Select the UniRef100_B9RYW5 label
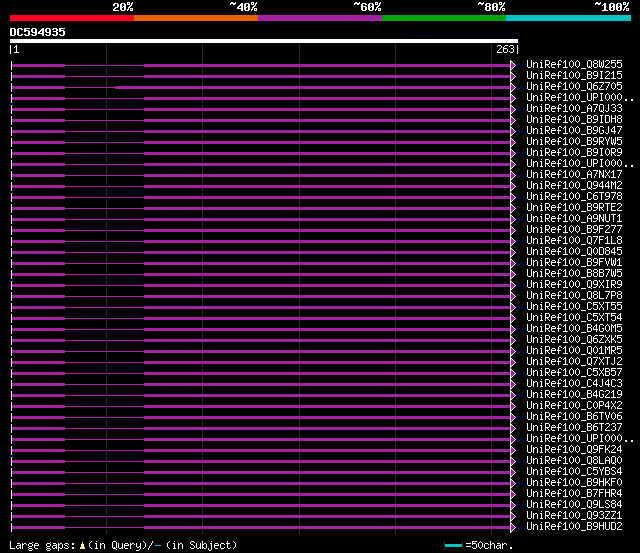 [x=574, y=142]
